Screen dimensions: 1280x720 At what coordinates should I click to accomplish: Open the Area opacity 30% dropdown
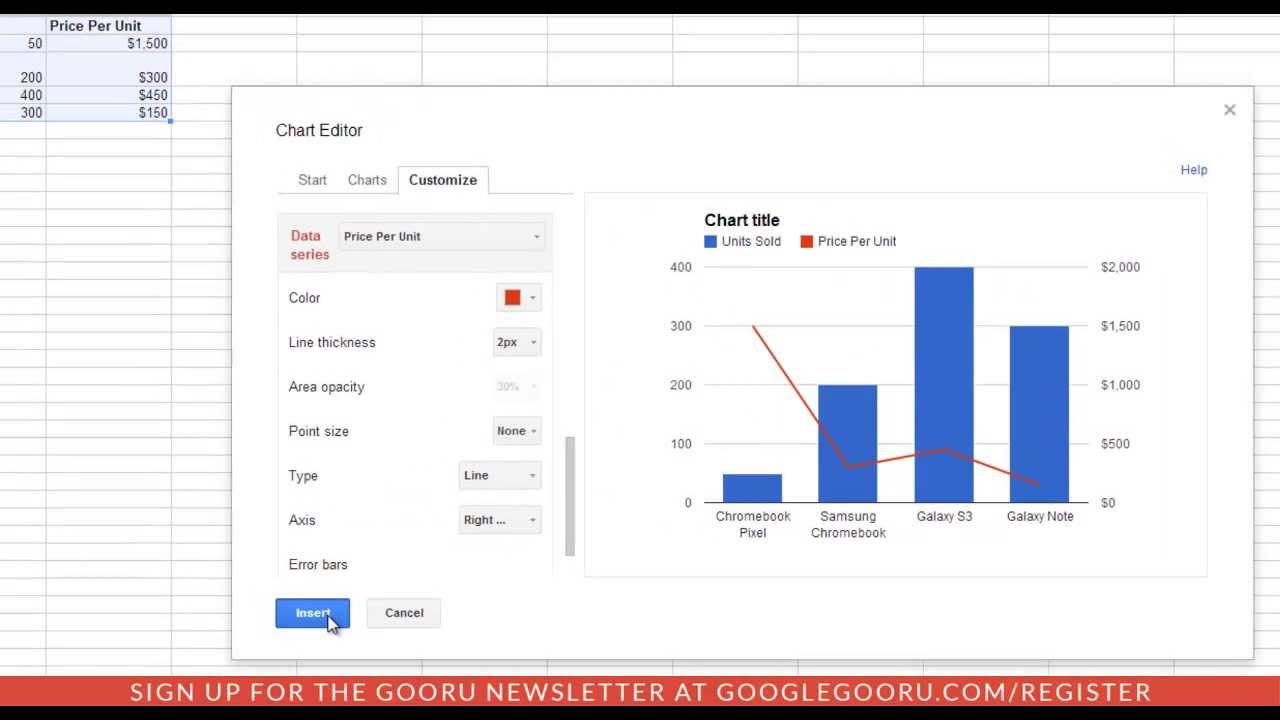pos(517,387)
